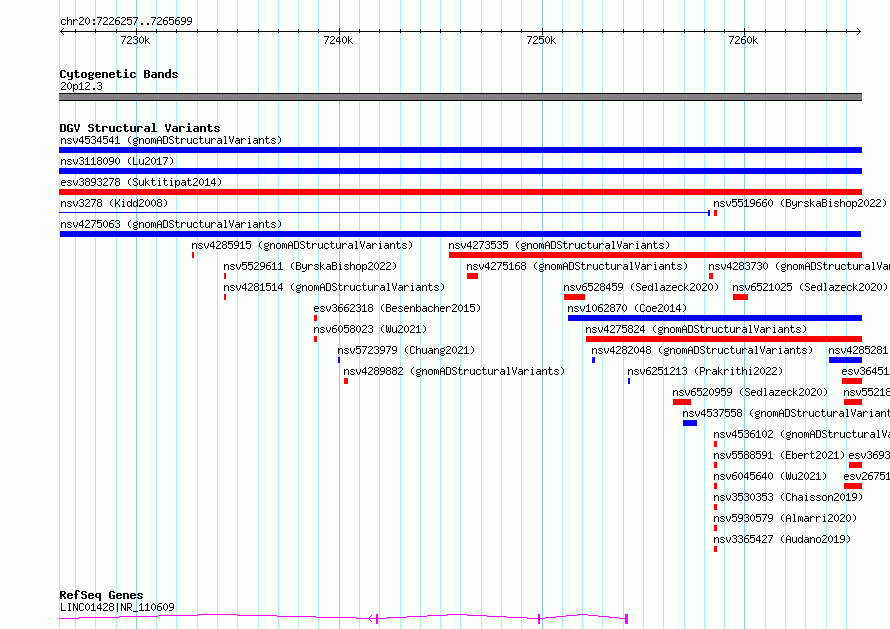
Task: Open variant label nsv4534541 (gnomADStructuralVariants)
Action: tap(171, 140)
